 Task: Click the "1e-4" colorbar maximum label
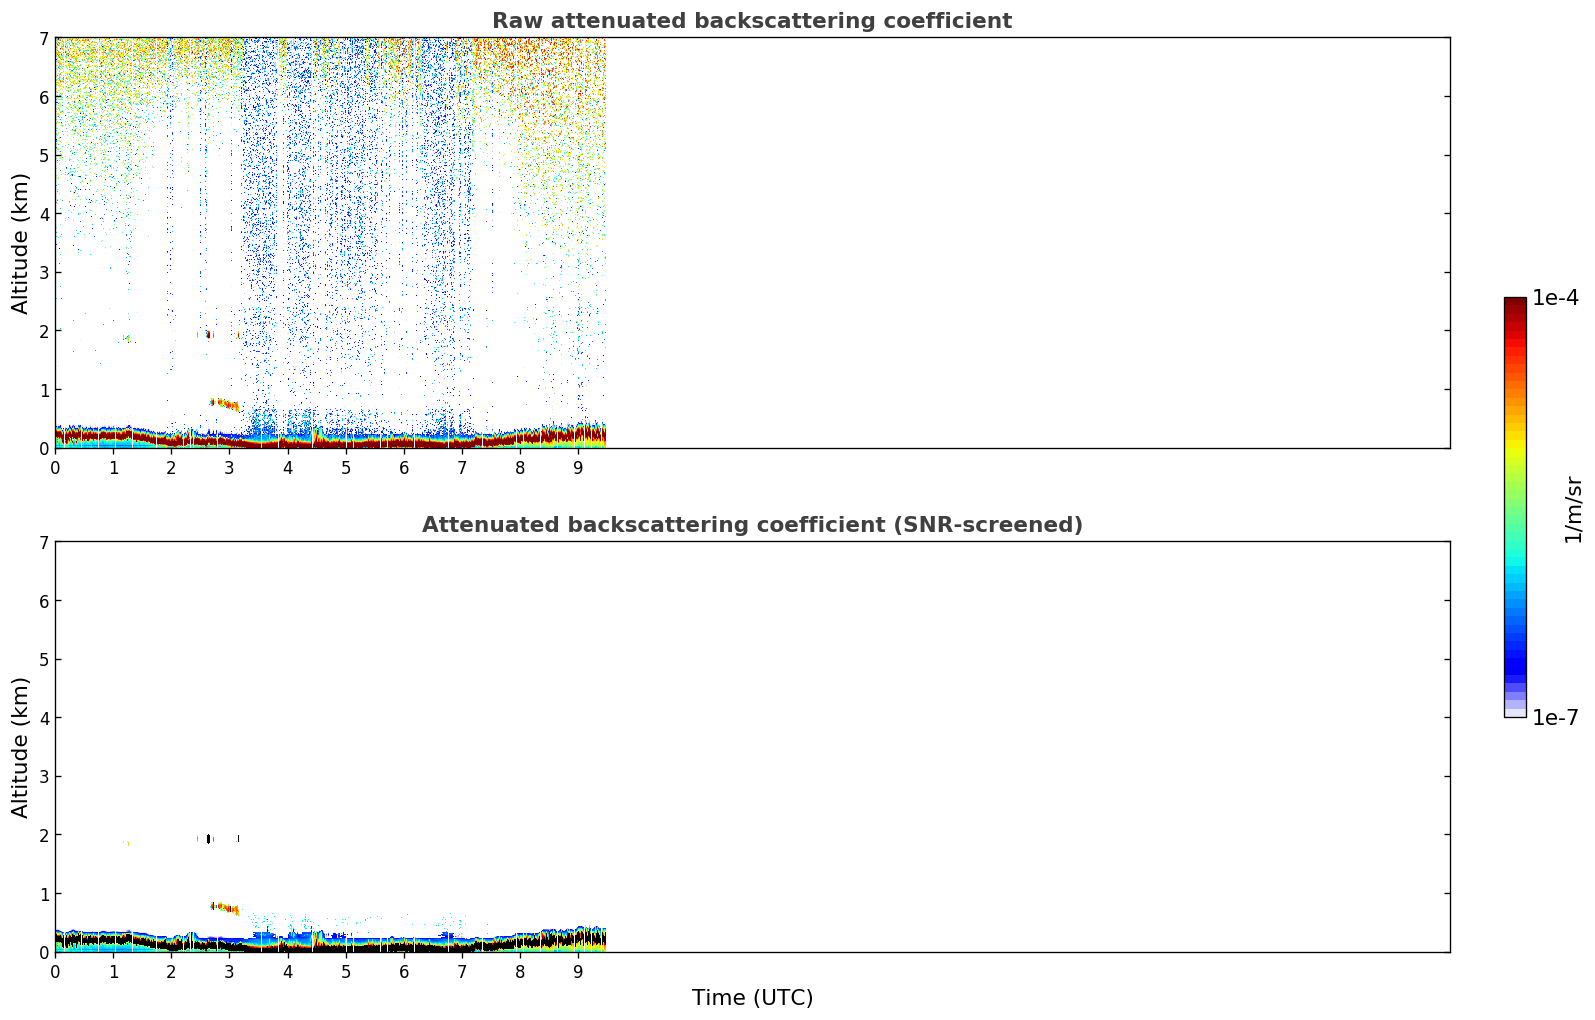(1555, 298)
